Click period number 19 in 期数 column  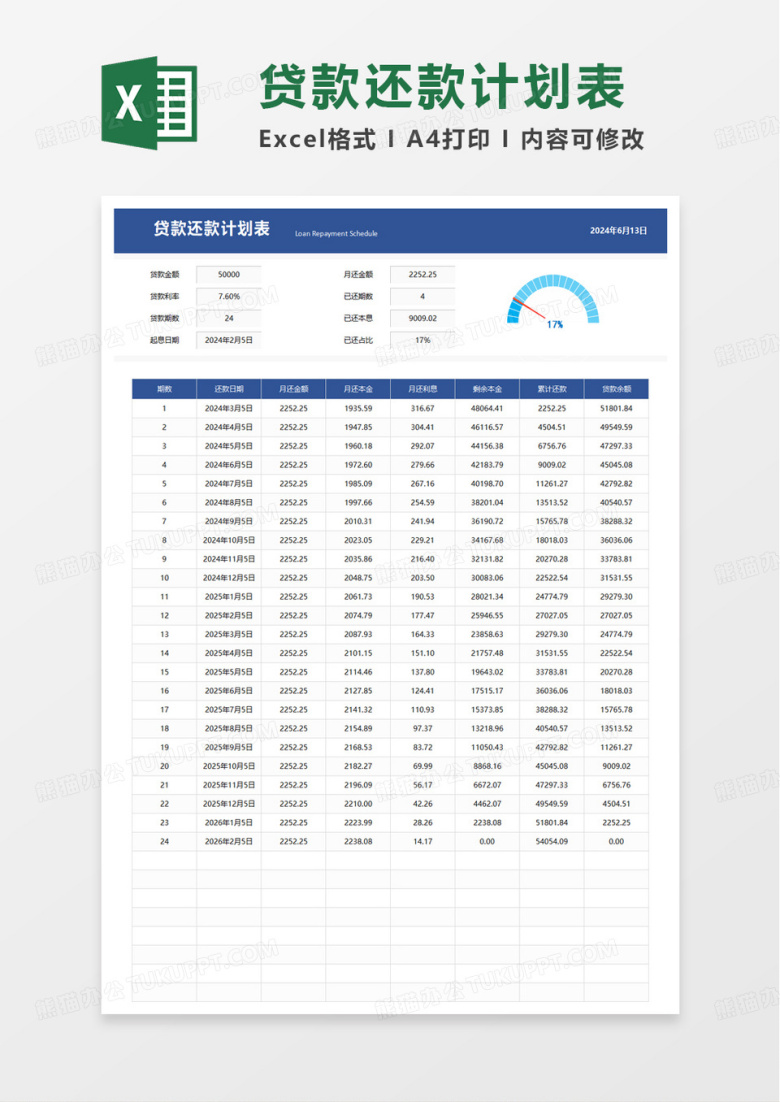pos(164,747)
